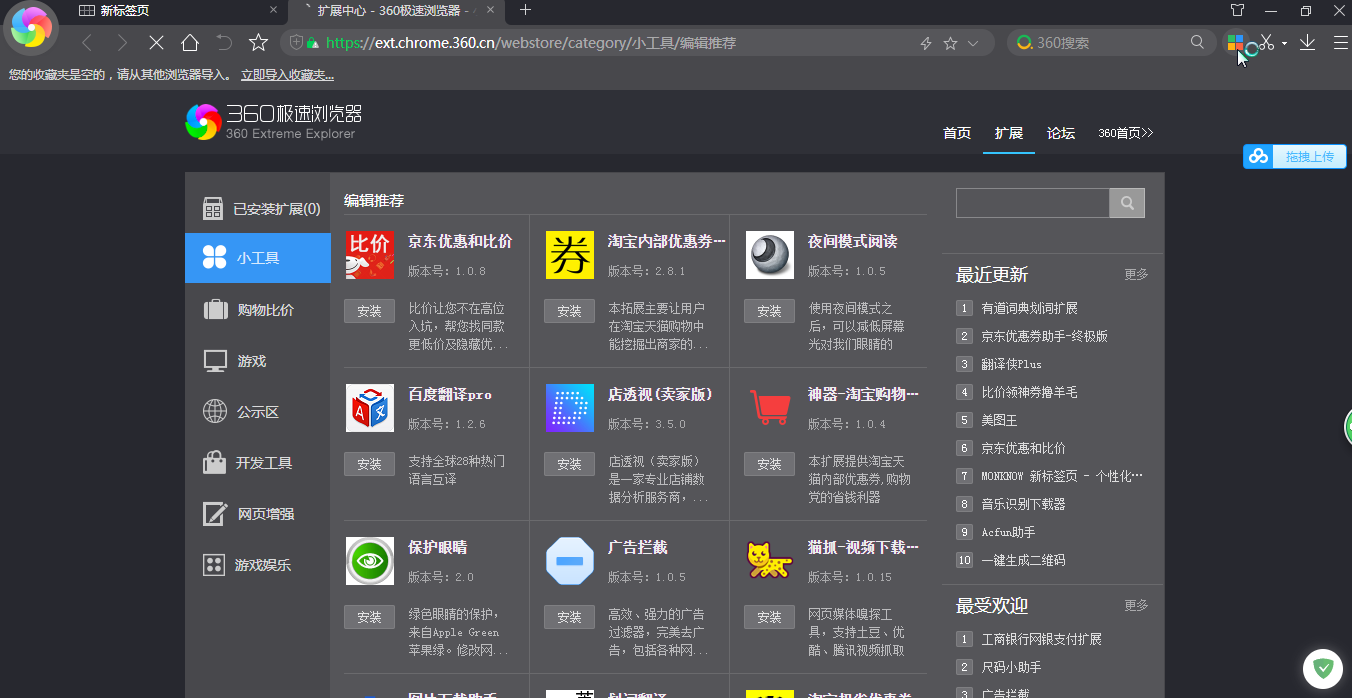Install 夜间模式阅读 extension
The height and width of the screenshot is (698, 1352).
pos(769,311)
